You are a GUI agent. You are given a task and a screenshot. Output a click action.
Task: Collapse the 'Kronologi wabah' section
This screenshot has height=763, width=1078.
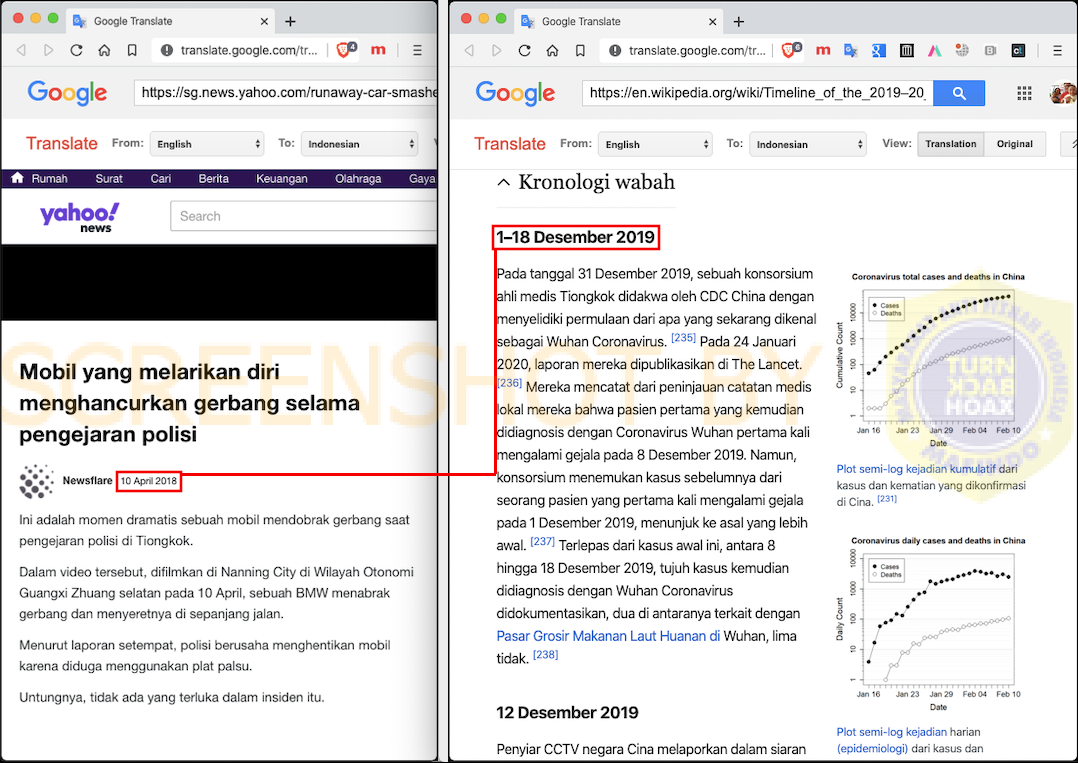tap(503, 182)
